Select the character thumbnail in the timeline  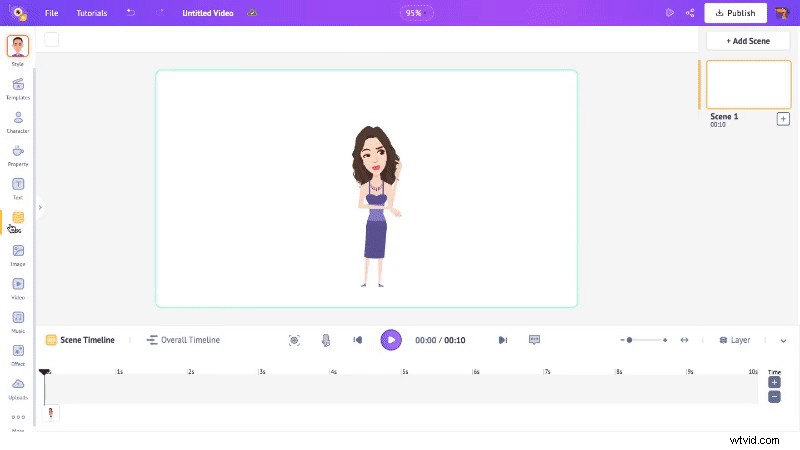[51, 413]
